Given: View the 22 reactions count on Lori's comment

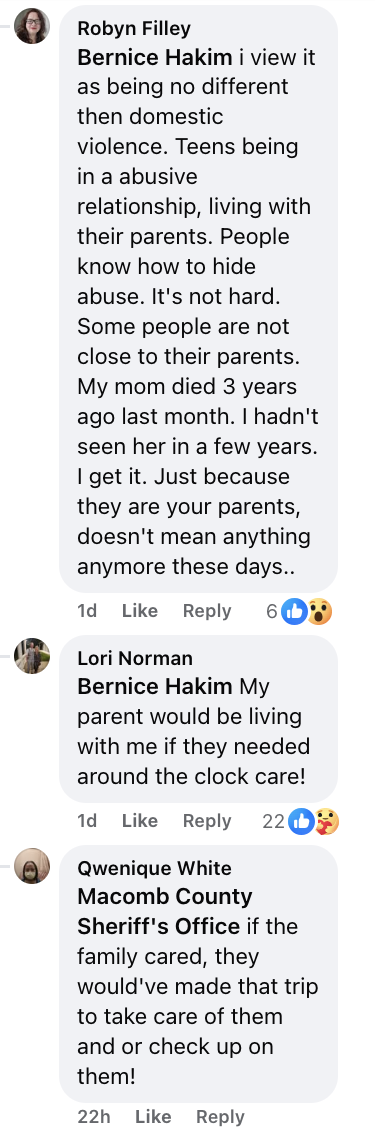Looking at the screenshot, I should click(x=273, y=821).
